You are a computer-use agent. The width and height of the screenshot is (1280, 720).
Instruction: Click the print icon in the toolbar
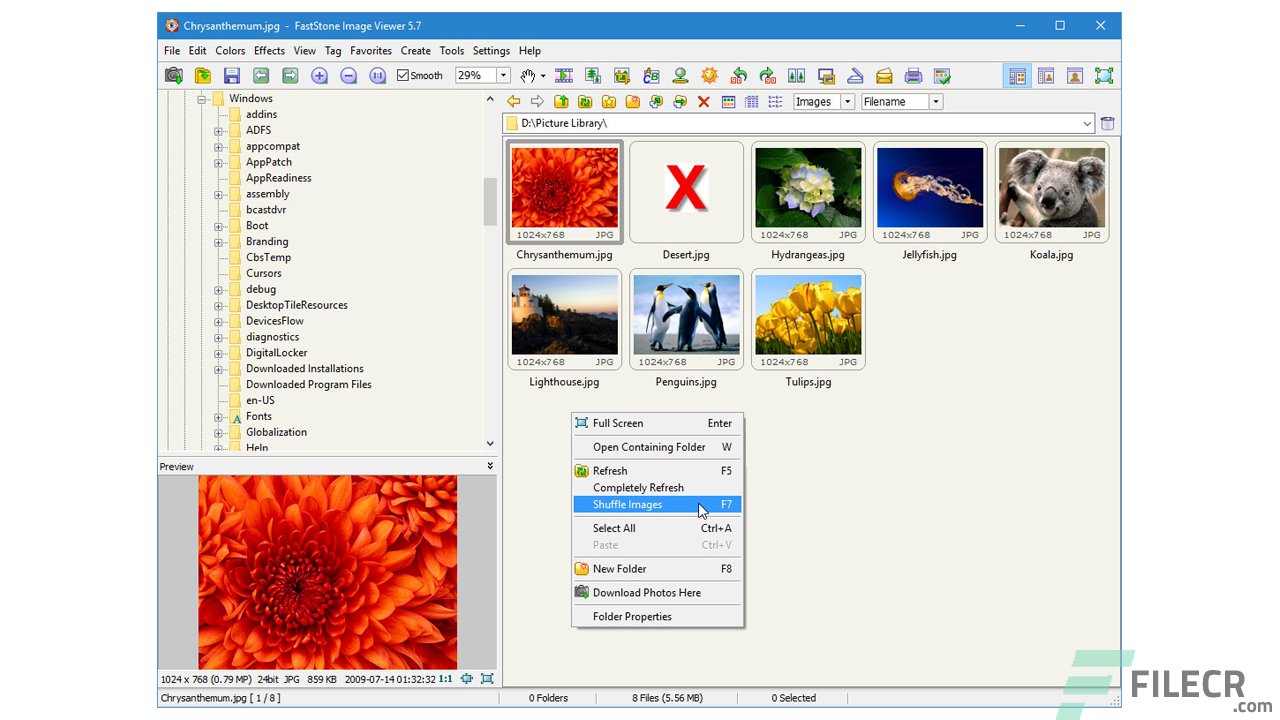(x=913, y=75)
